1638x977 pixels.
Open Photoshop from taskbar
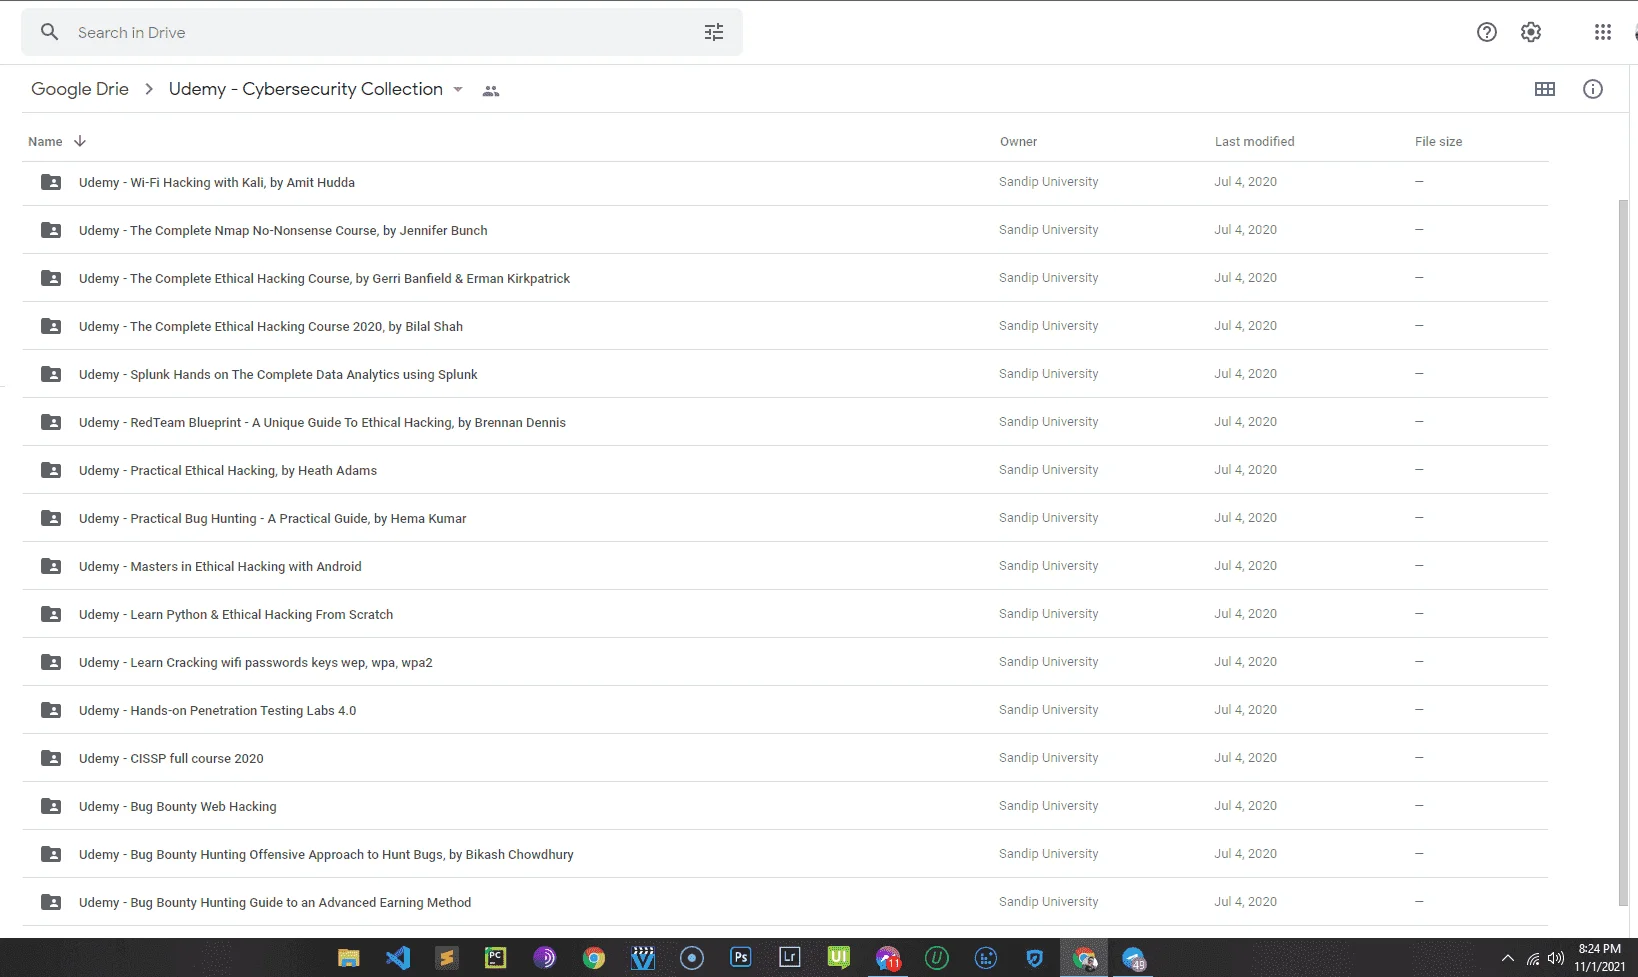(741, 958)
